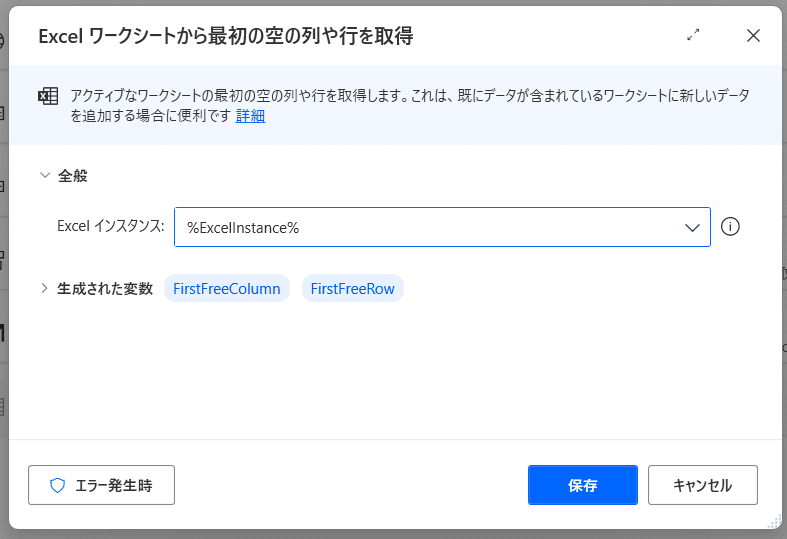787x539 pixels.
Task: Cancel the dialog with キャンセル
Action: pos(703,485)
